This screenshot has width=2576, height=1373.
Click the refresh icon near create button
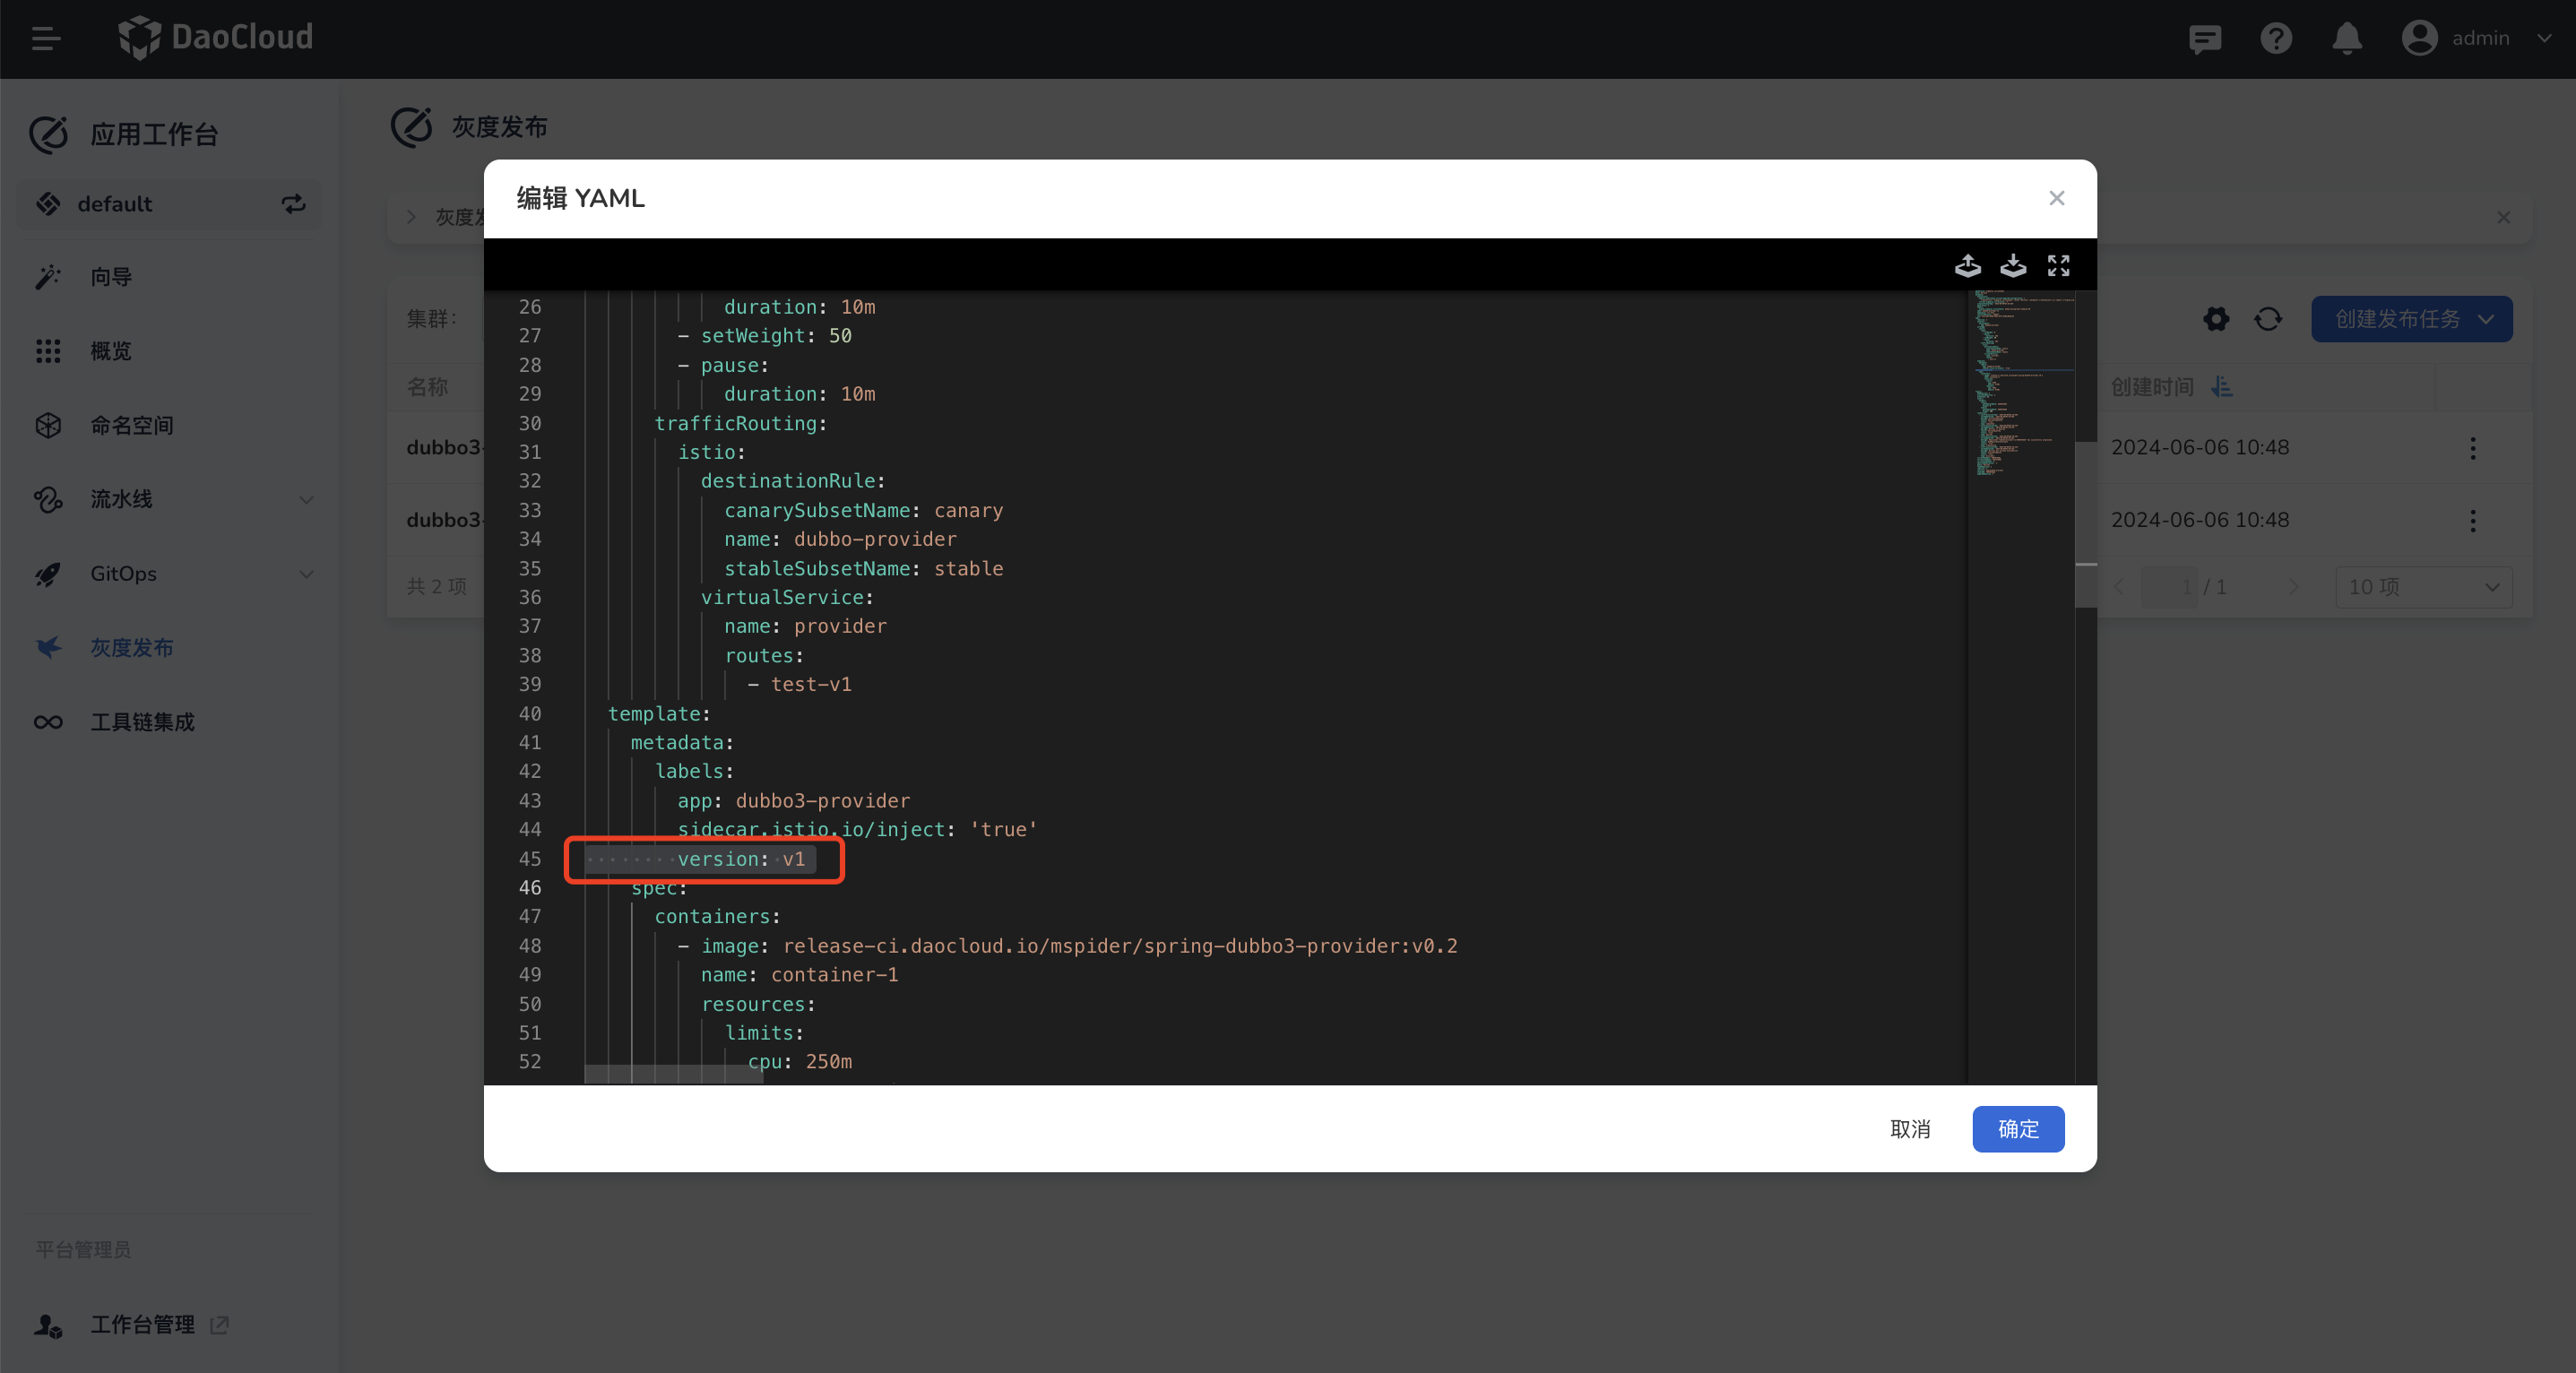2267,319
